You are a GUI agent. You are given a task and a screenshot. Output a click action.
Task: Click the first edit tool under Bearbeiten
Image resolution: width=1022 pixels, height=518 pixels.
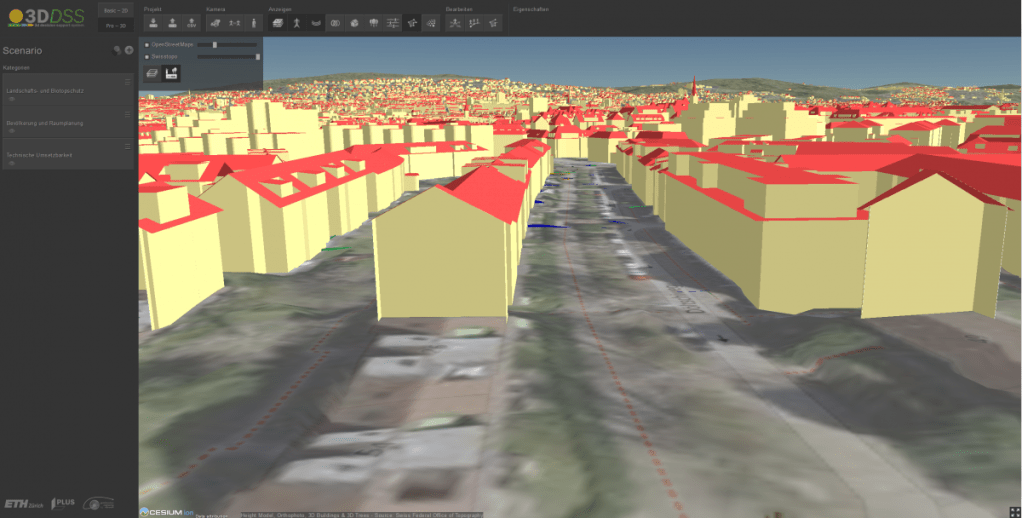click(x=455, y=23)
